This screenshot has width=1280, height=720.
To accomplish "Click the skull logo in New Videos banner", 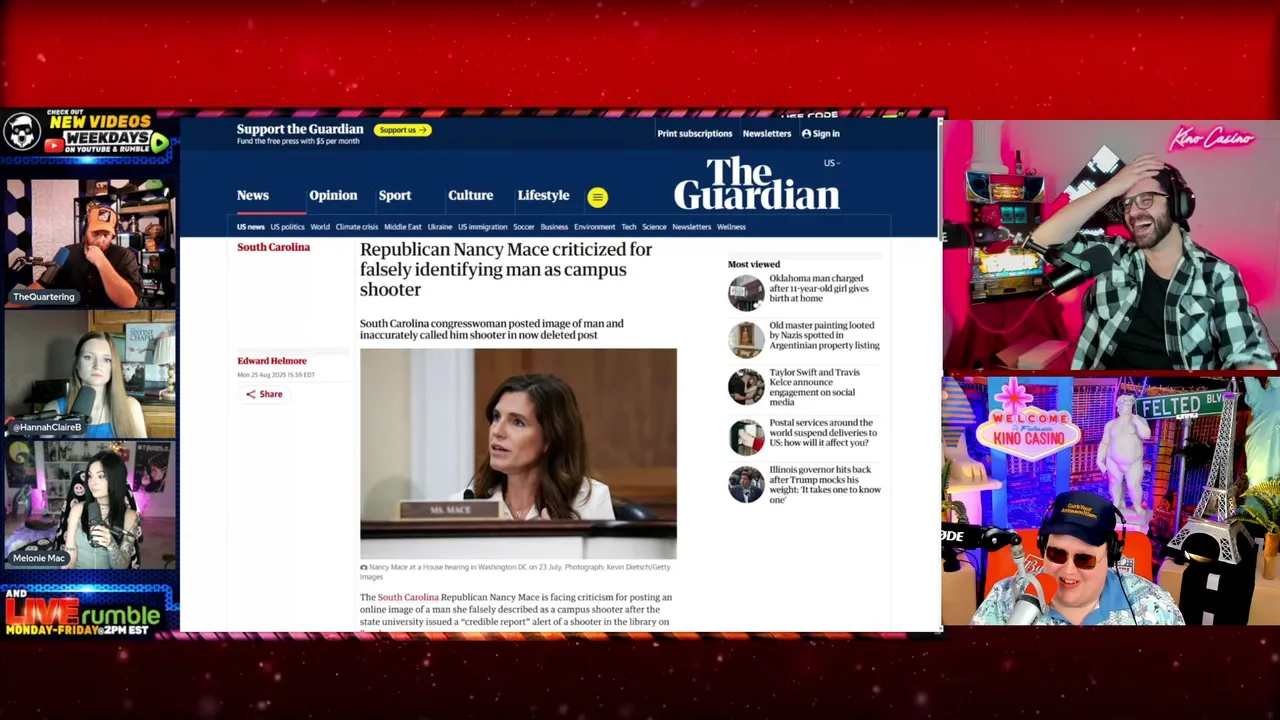I will [x=22, y=131].
